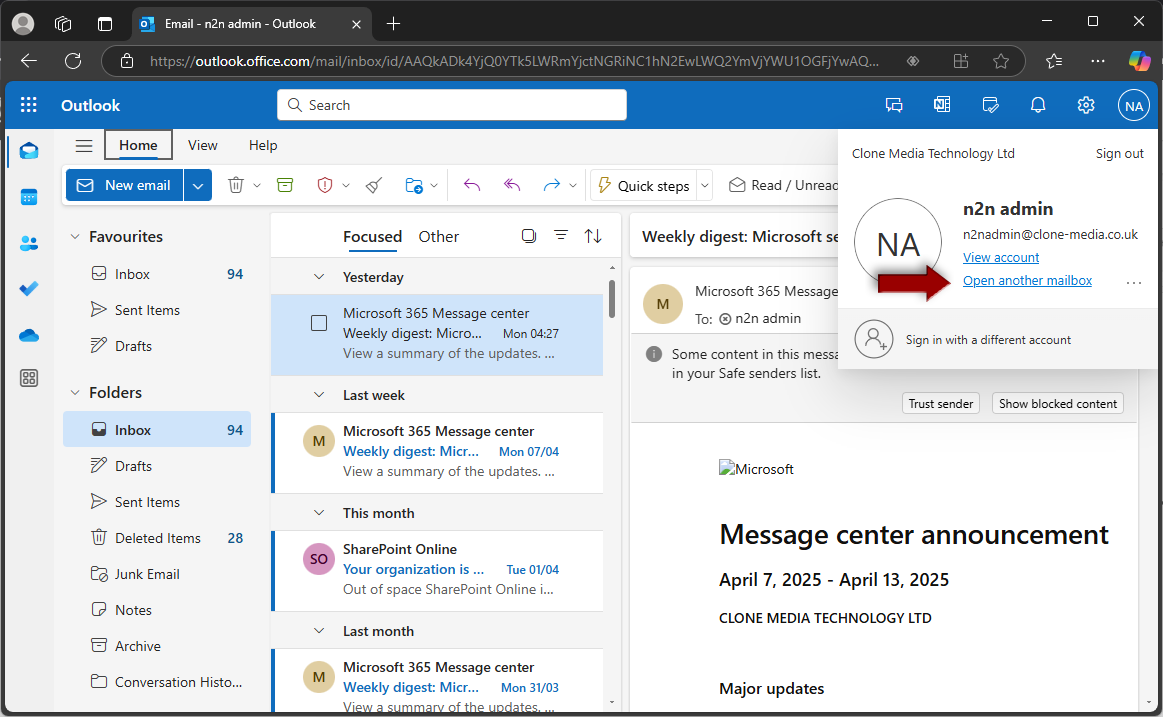Viewport: 1163px width, 717px height.
Task: Open the View account link
Action: tap(1001, 257)
